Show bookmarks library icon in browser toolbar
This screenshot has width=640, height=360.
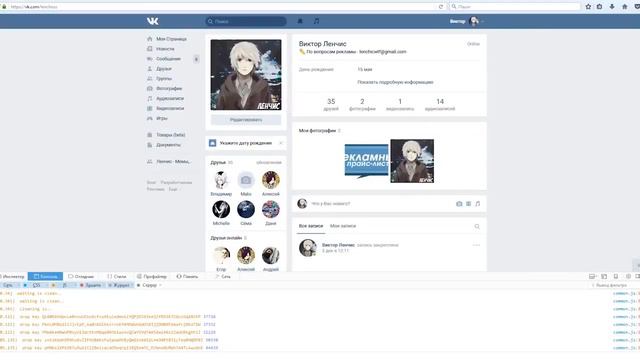(600, 7)
